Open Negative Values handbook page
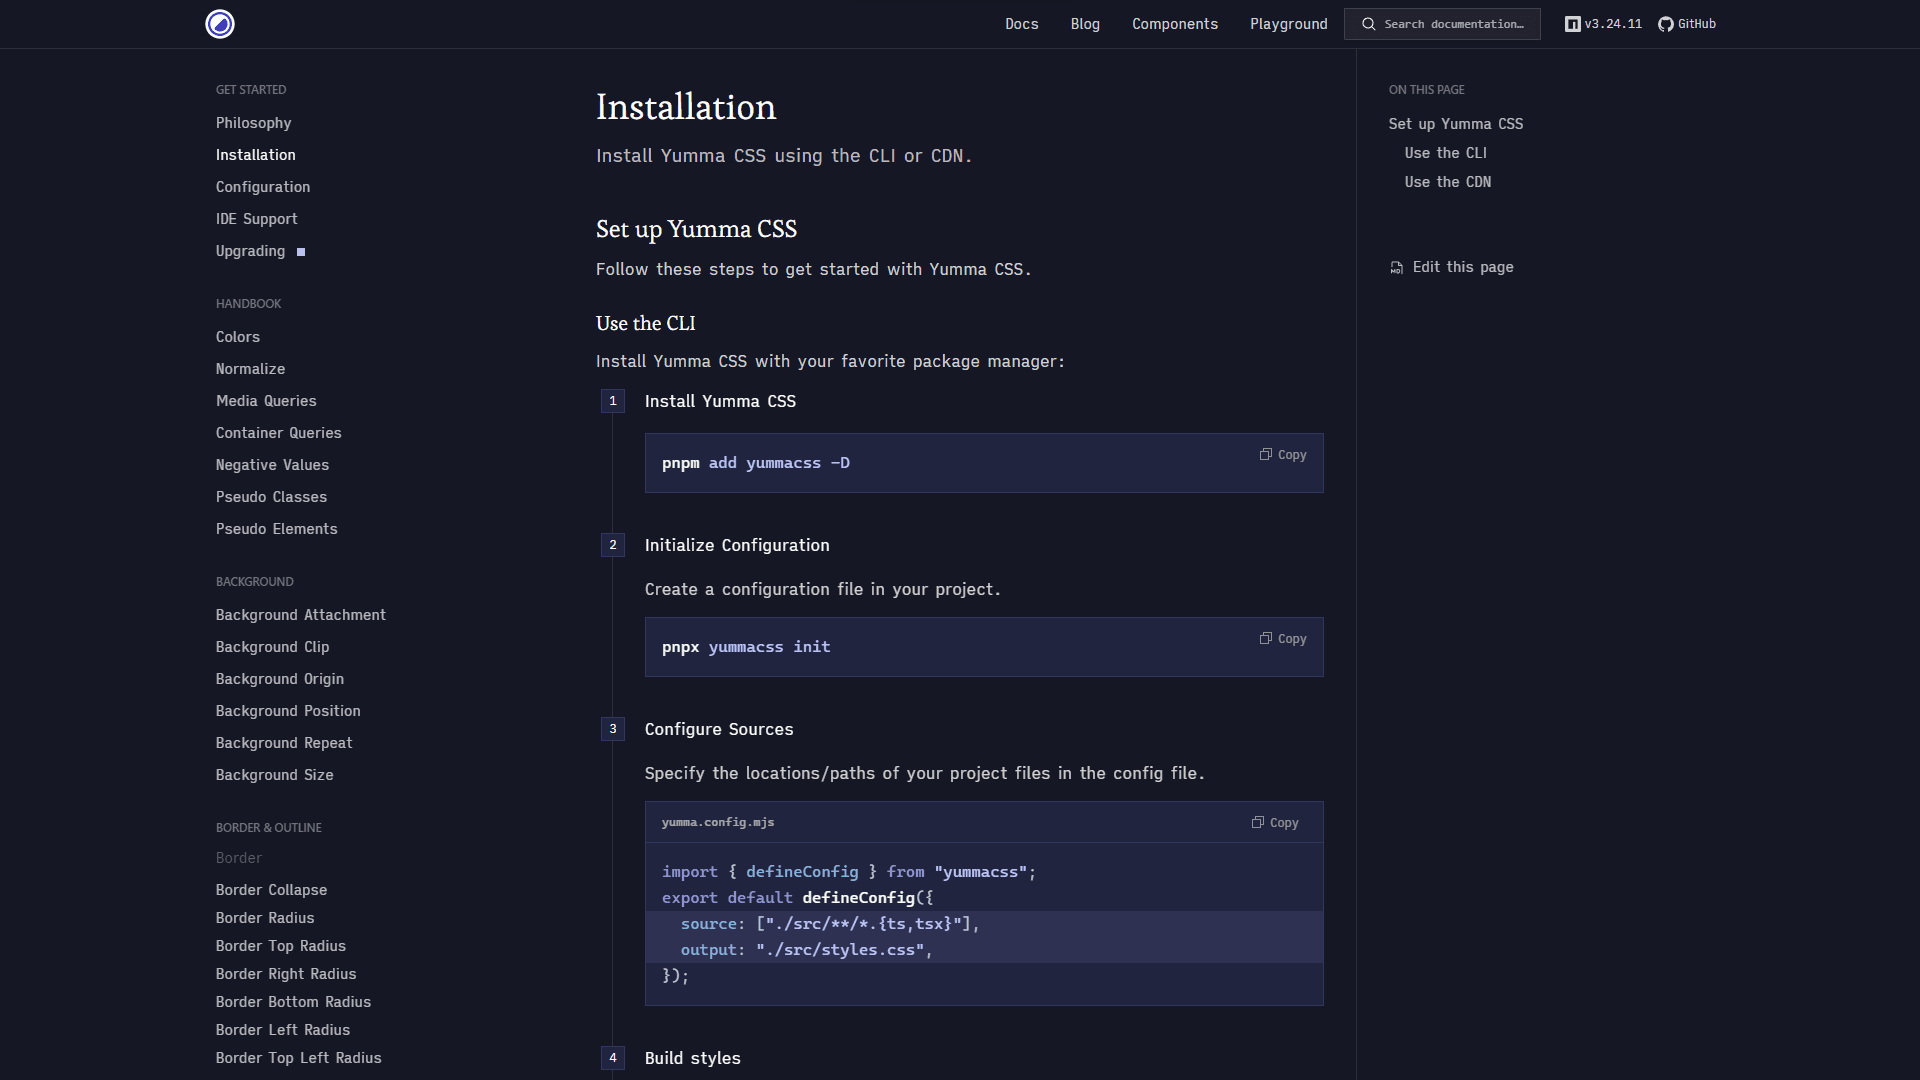Viewport: 1920px width, 1080px height. (273, 465)
